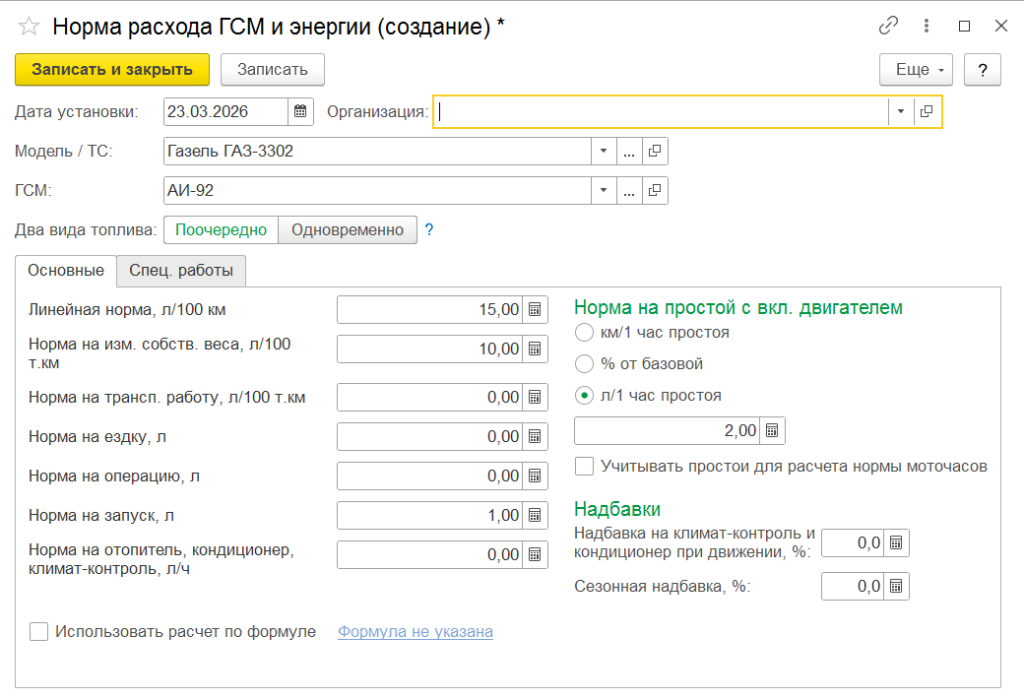Click Записать и закрыть button
Viewport: 1024px width, 699px height.
pyautogui.click(x=112, y=69)
